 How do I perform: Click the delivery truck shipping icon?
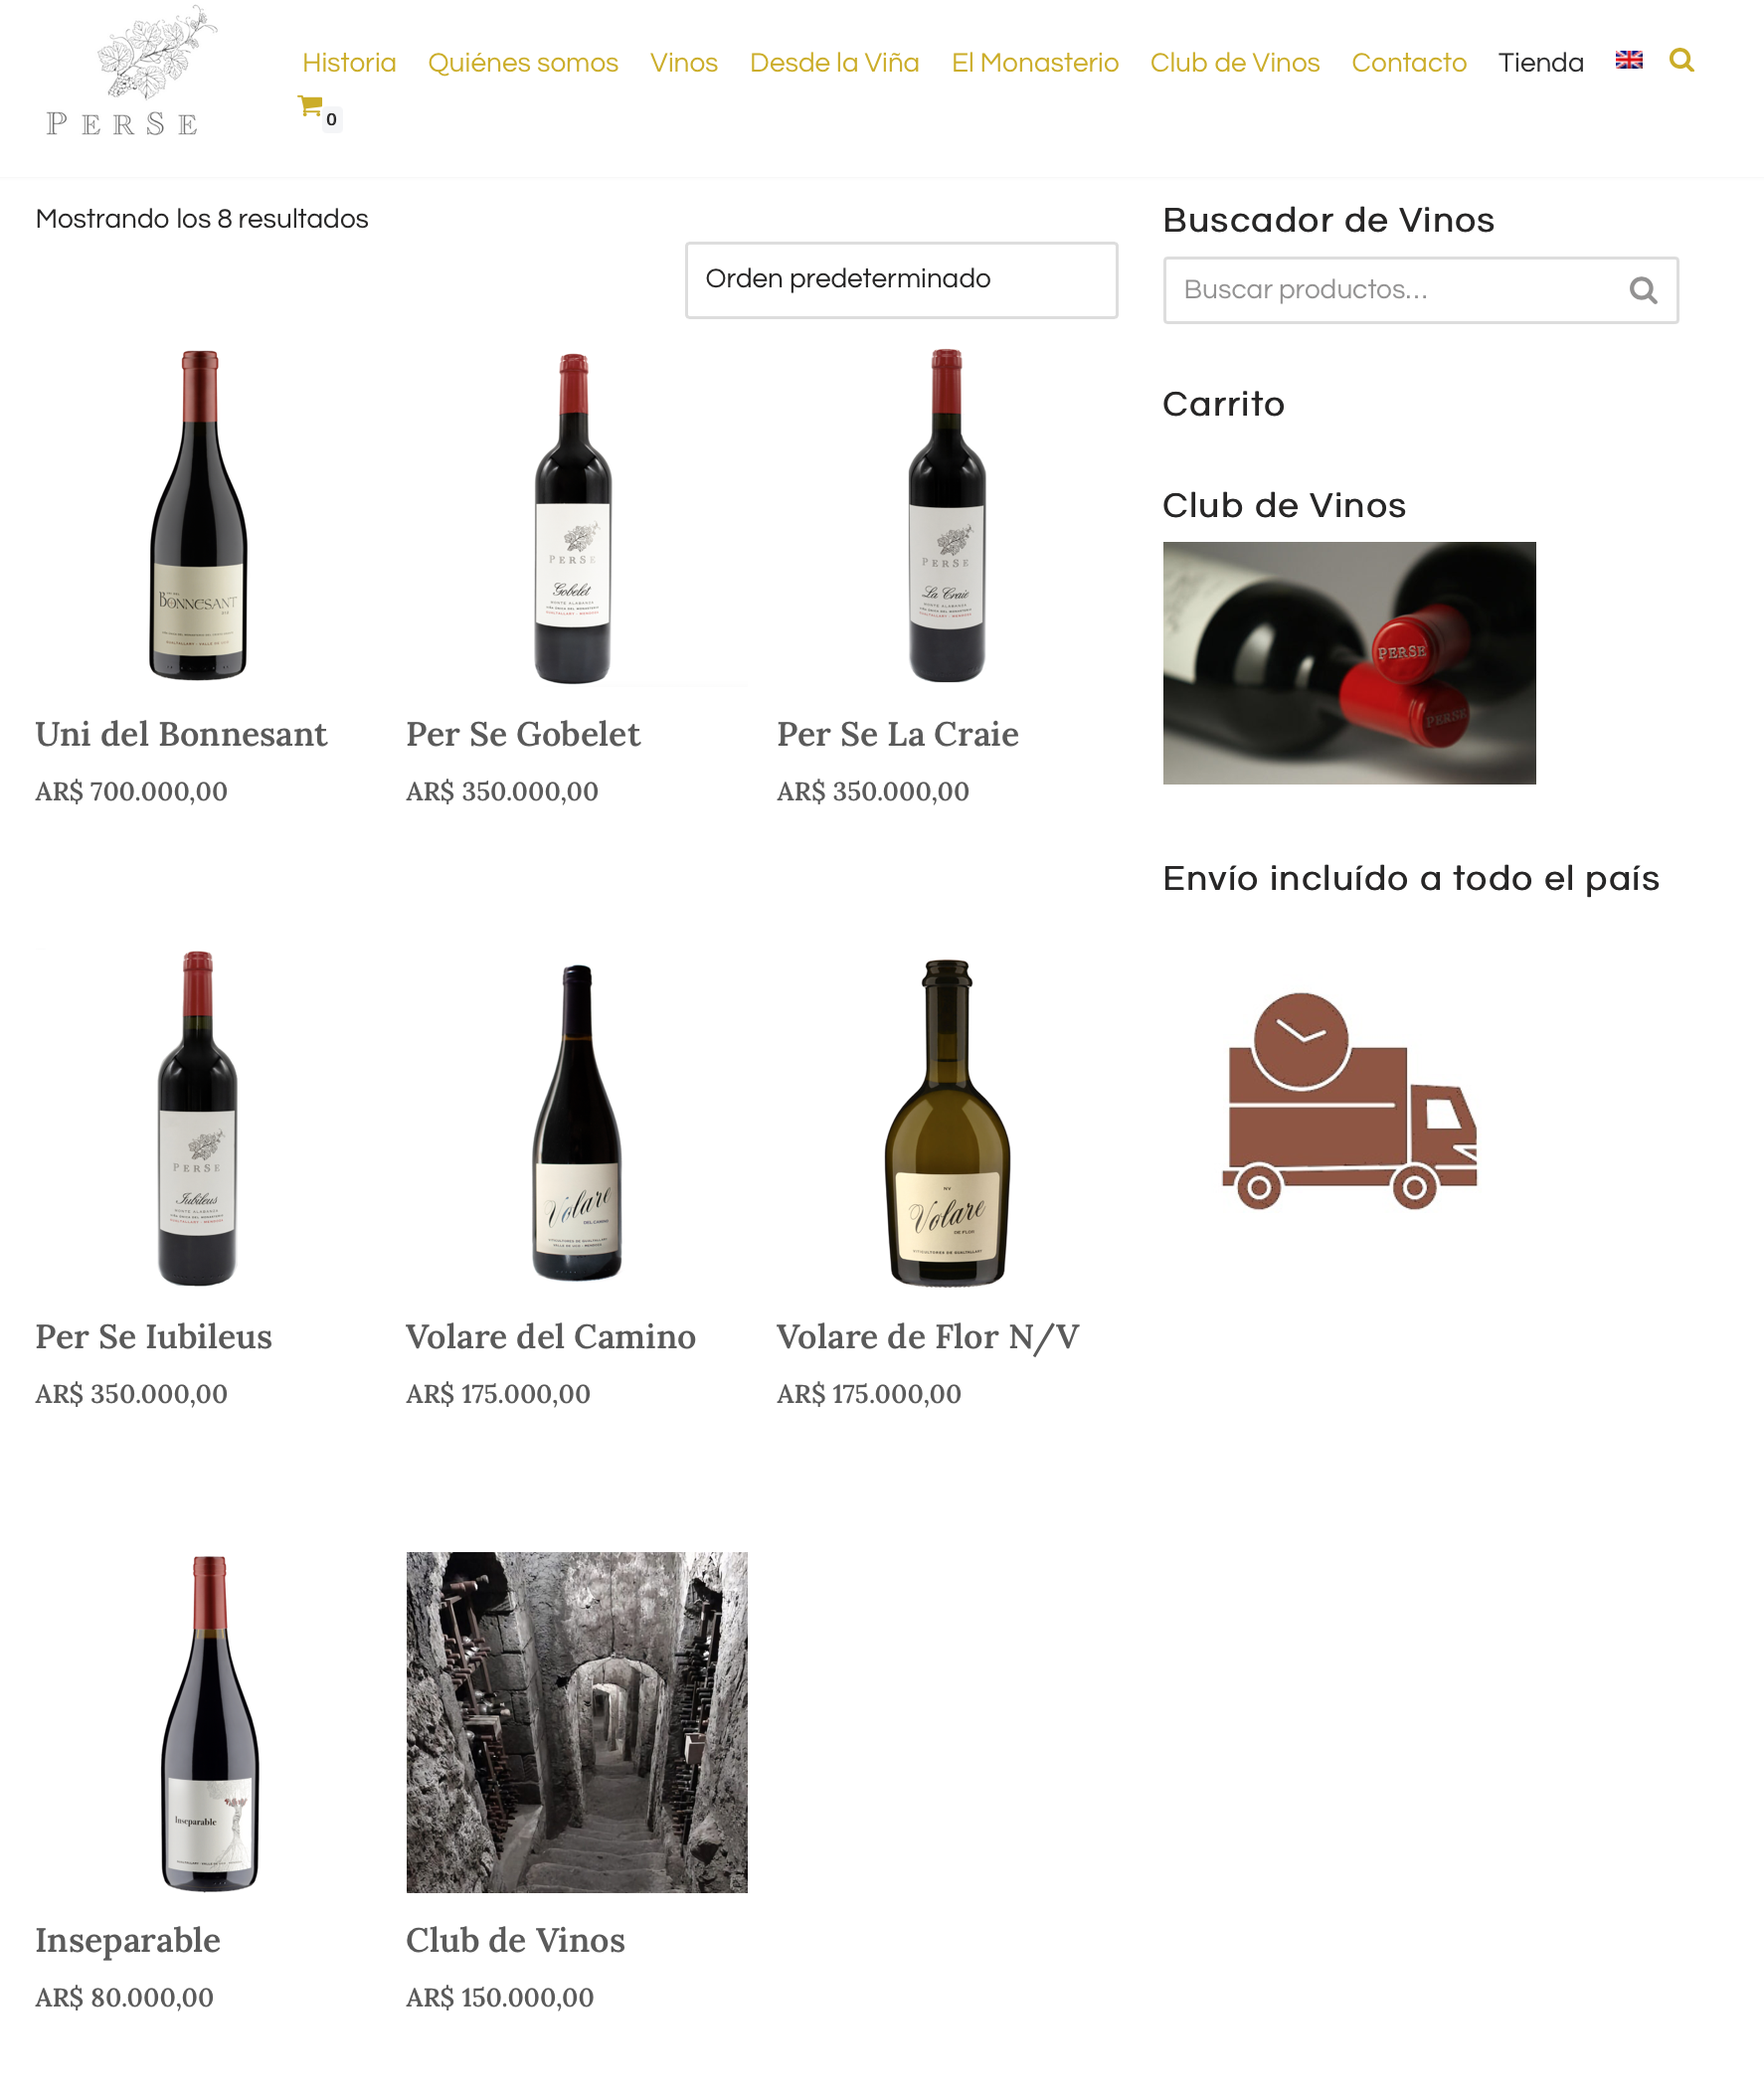[x=1349, y=1100]
